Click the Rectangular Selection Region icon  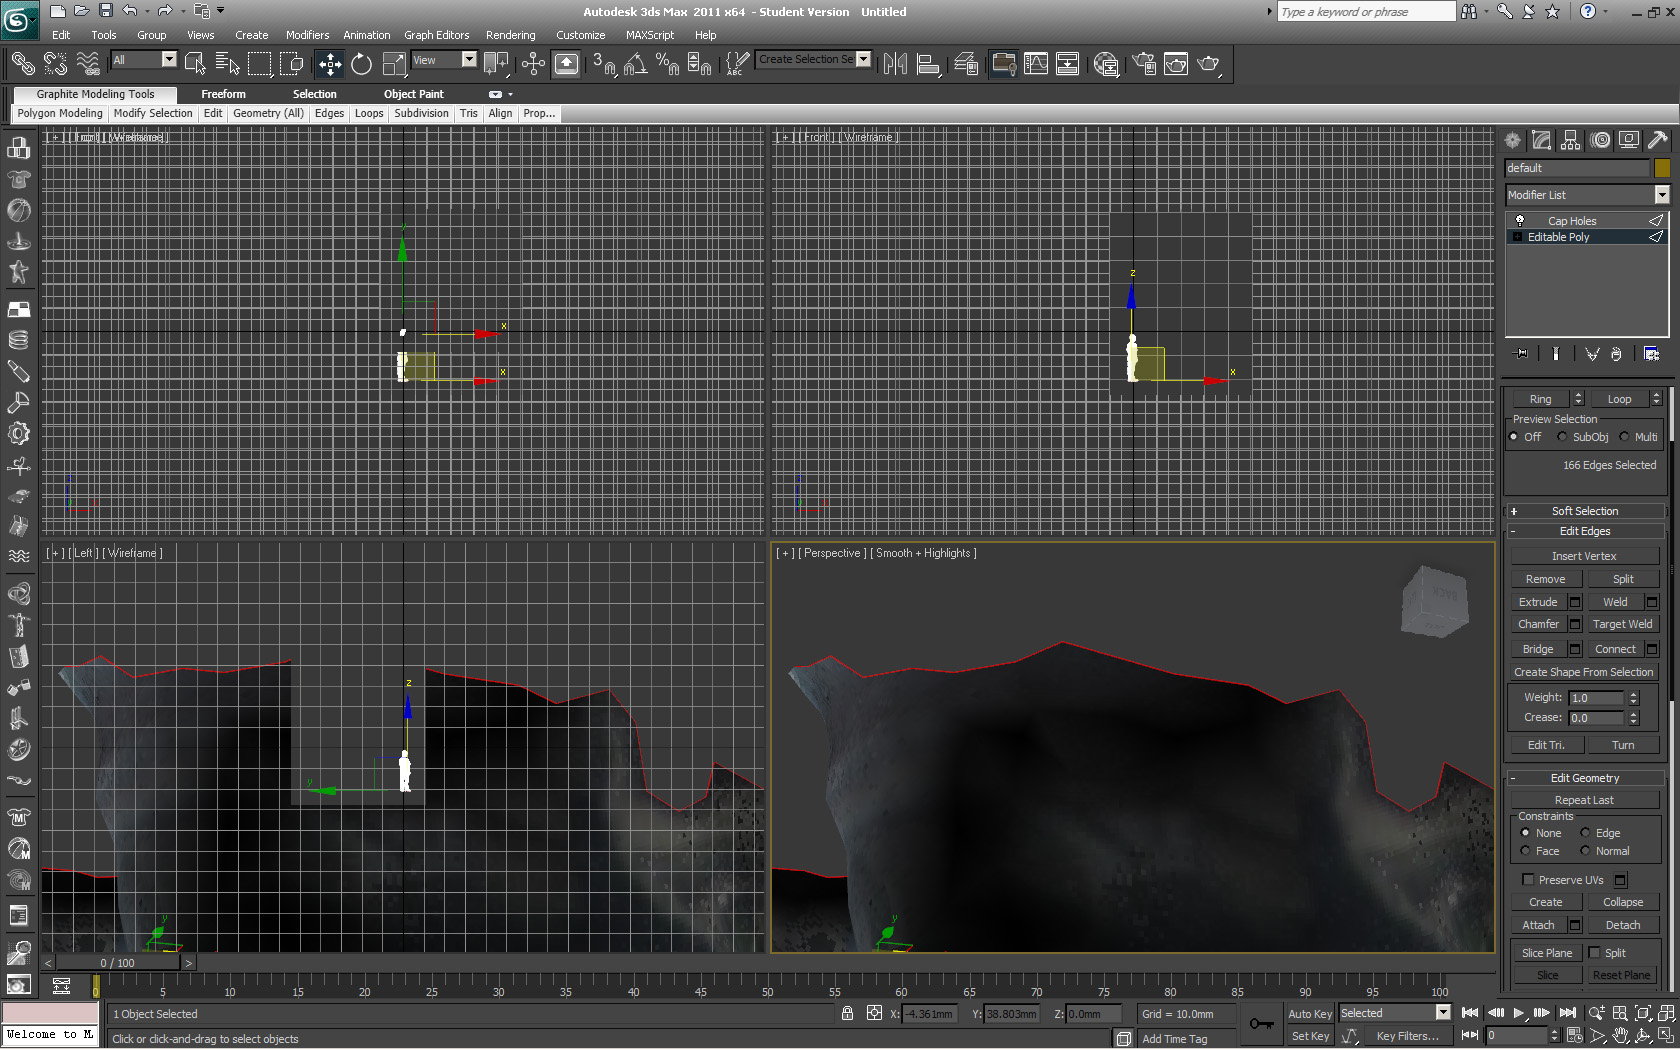pos(260,64)
